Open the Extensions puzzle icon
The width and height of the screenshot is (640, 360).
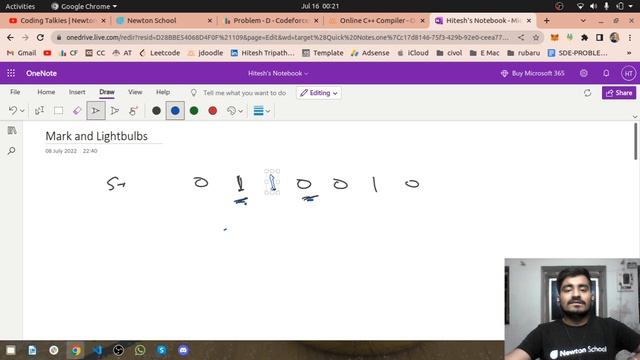pyautogui.click(x=584, y=37)
